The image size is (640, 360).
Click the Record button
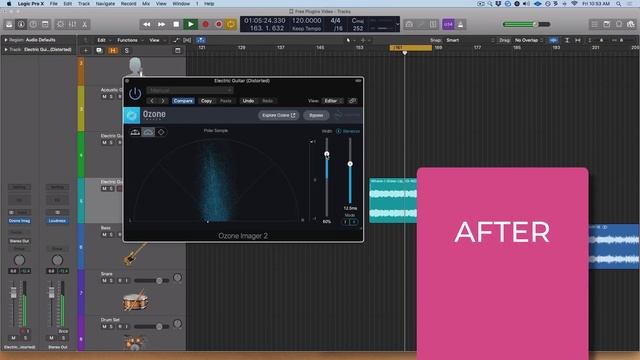[205, 24]
